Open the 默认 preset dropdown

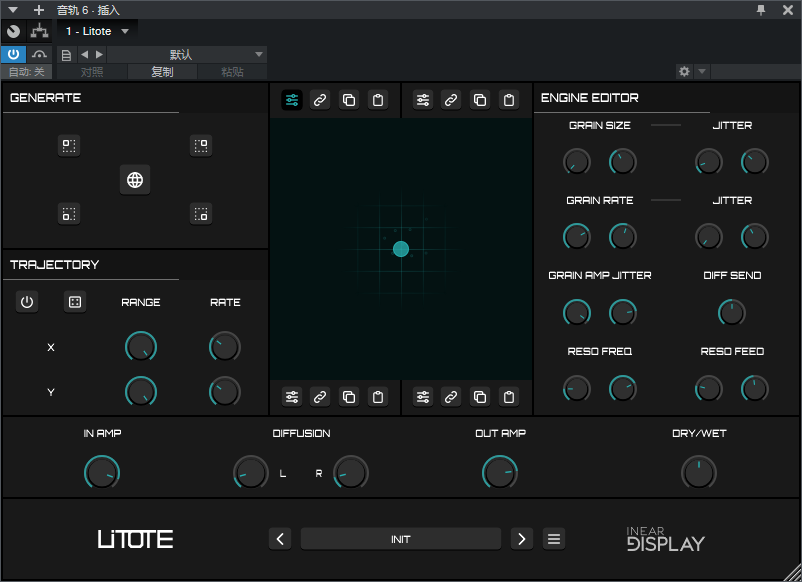(x=187, y=55)
